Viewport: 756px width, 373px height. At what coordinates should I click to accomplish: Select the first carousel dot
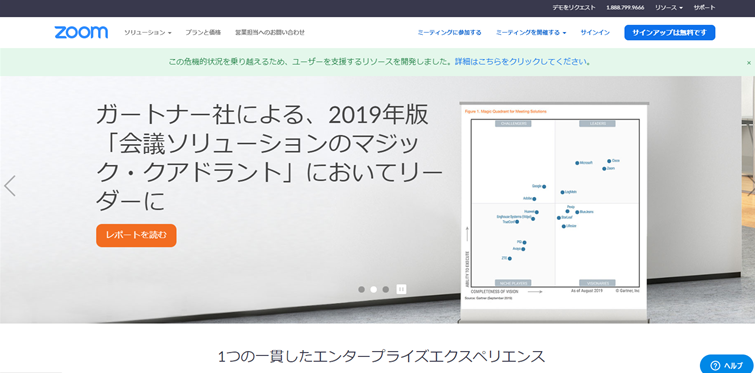click(x=361, y=290)
